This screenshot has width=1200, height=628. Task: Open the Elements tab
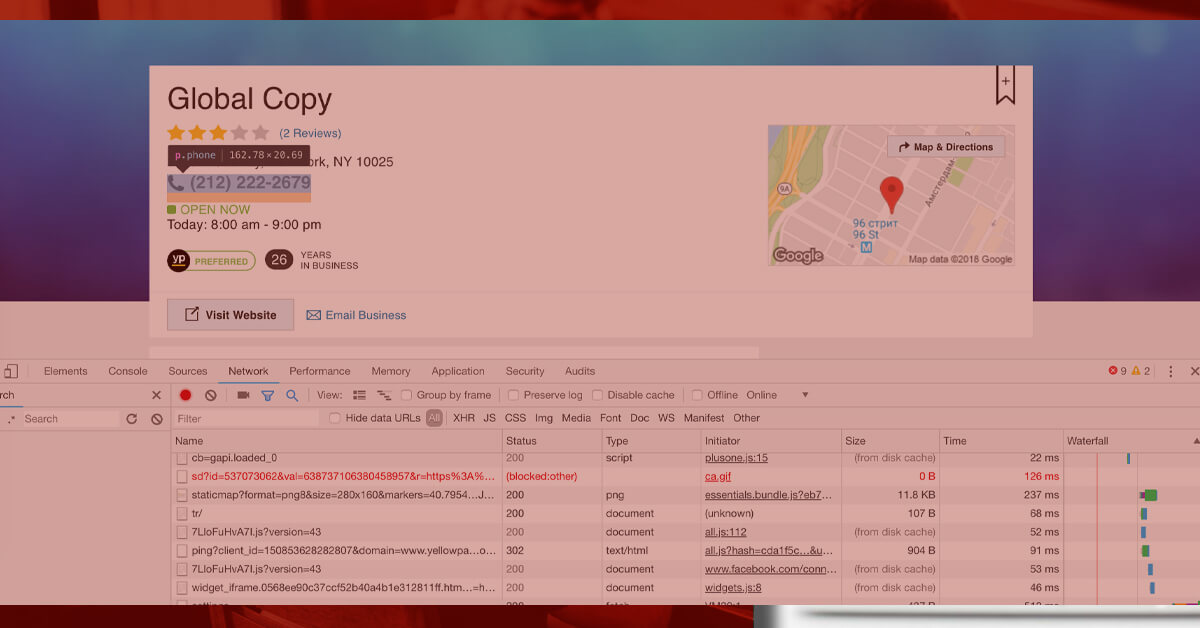(x=65, y=371)
